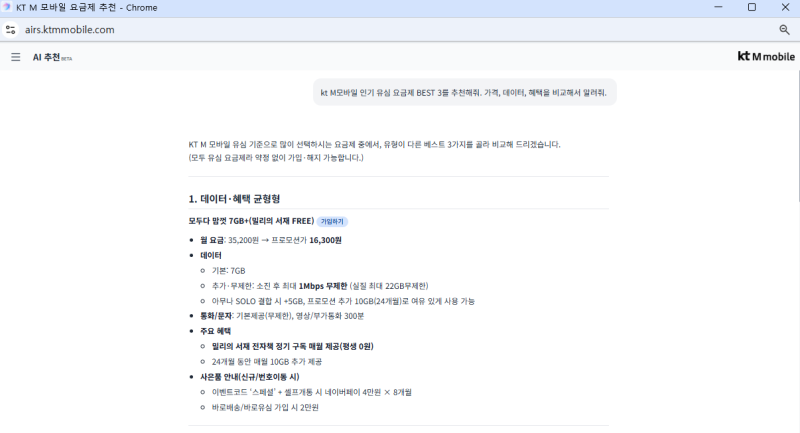Click the line 기본: 7GB
The width and height of the screenshot is (800, 433).
229,271
